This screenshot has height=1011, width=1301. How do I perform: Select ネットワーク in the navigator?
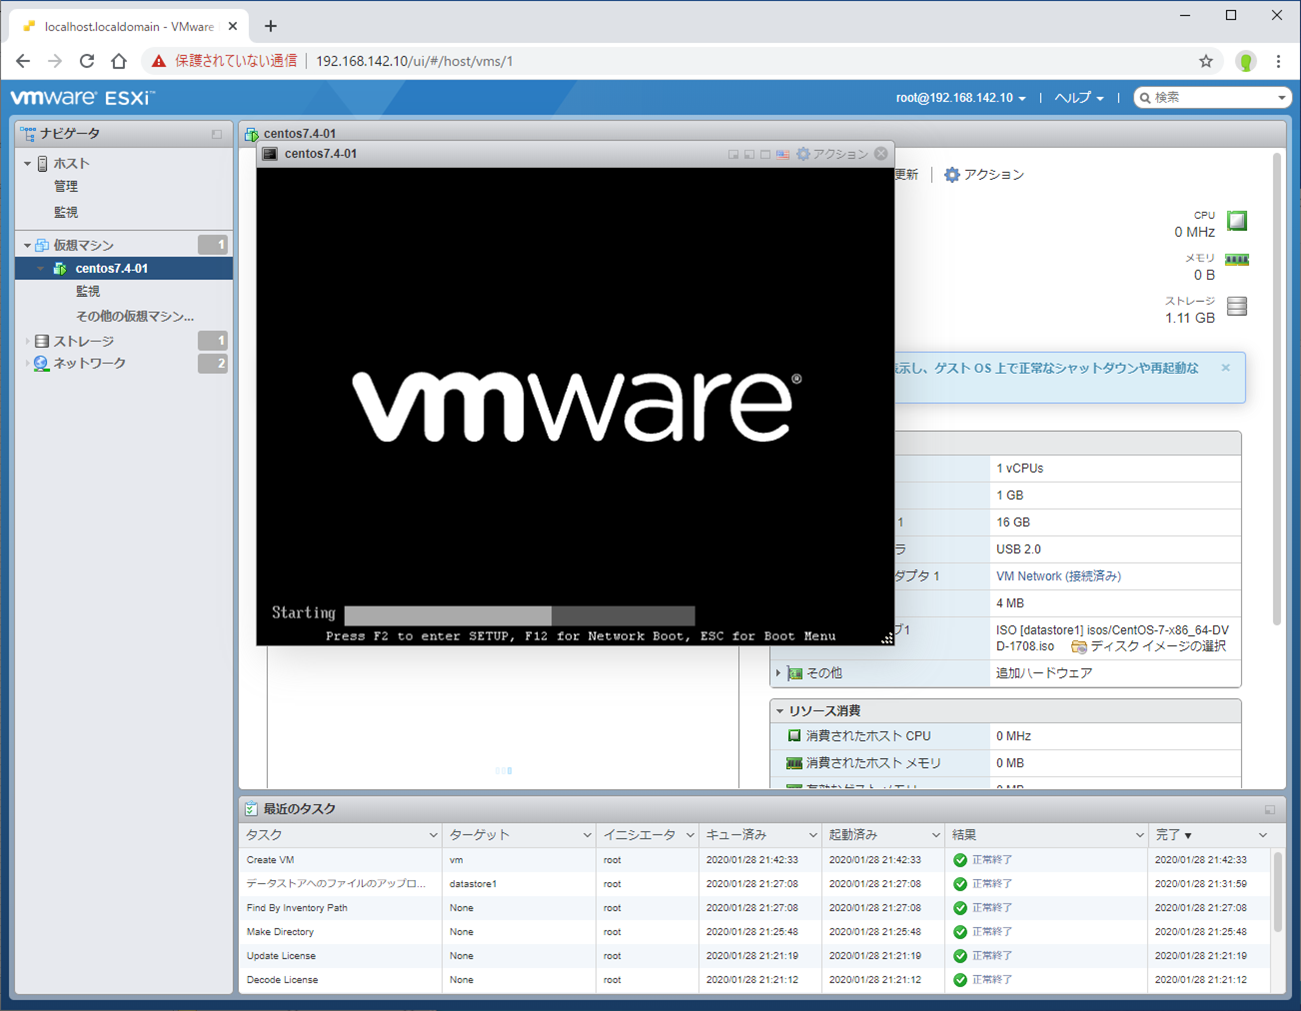coord(90,364)
